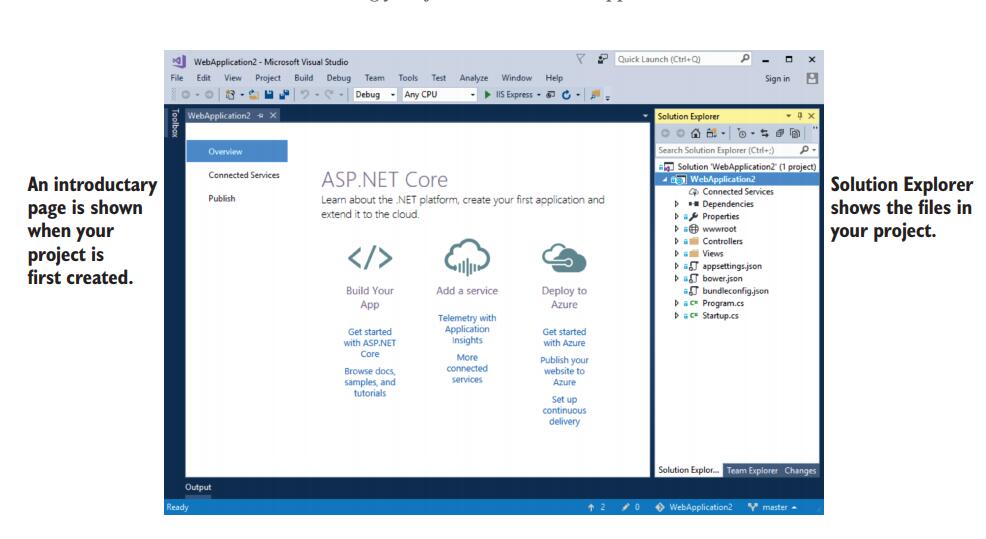Click the New Project toolbar icon
This screenshot has width=986, height=539.
[x=231, y=94]
